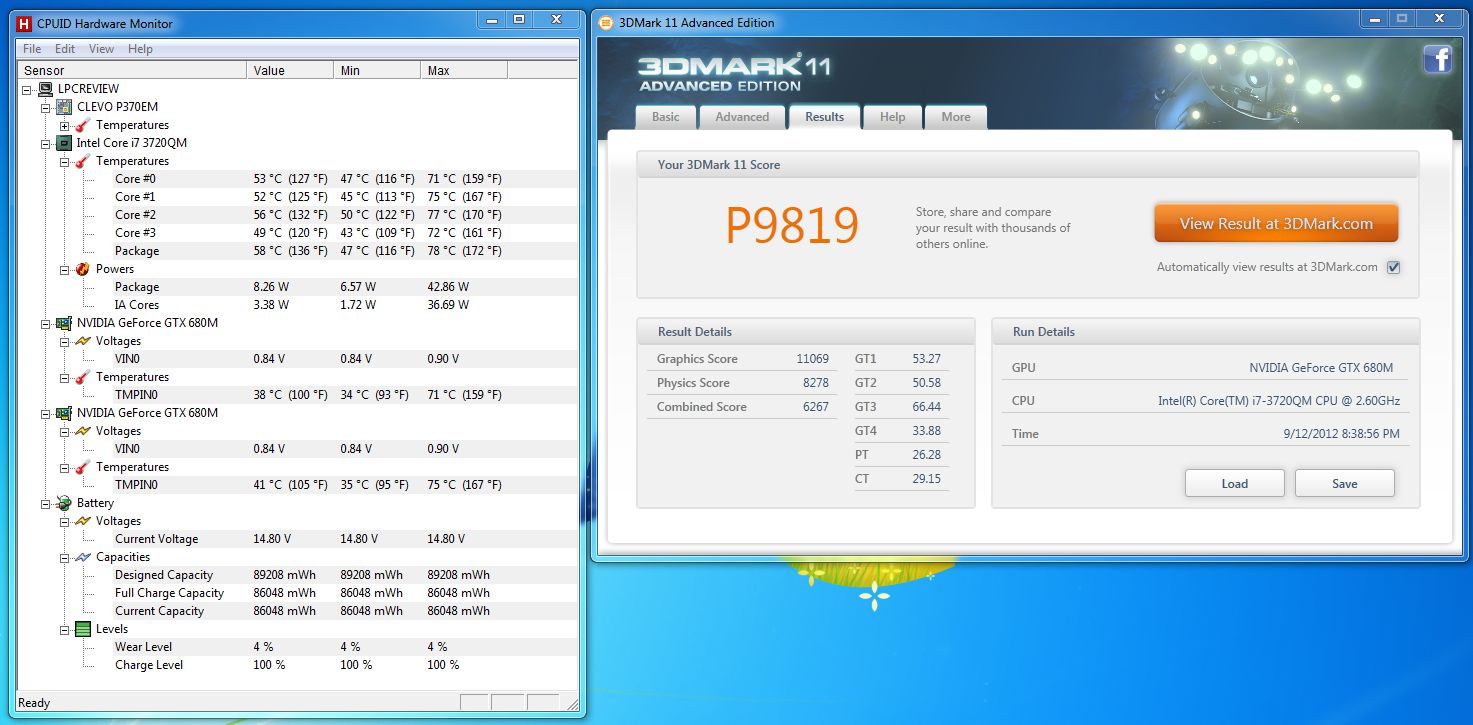Click the CLEVO P370EM motherboard icon
The width and height of the screenshot is (1473, 725).
pos(65,107)
